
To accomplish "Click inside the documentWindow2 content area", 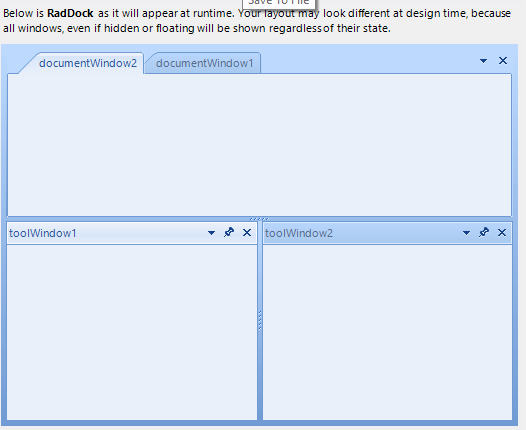I will tap(260, 145).
